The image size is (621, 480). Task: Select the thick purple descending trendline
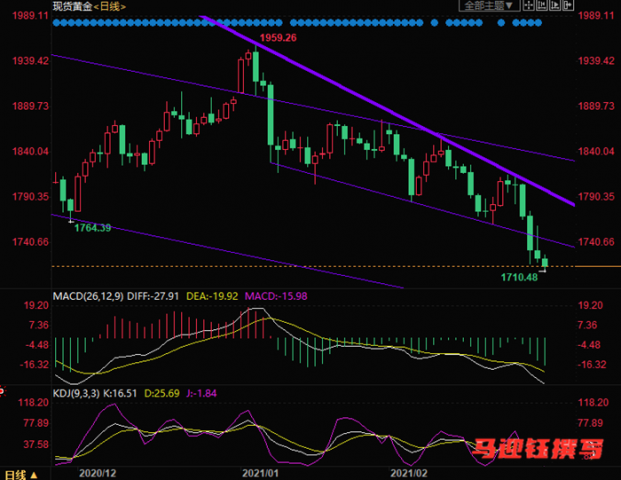pos(388,110)
